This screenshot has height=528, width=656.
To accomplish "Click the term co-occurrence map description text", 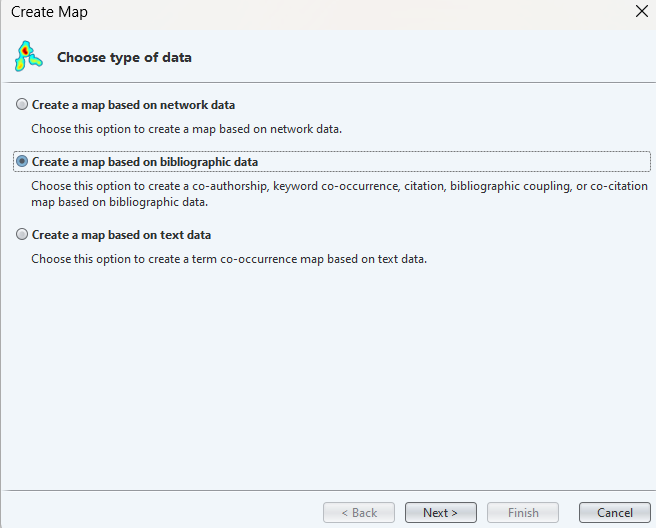I will point(229,259).
